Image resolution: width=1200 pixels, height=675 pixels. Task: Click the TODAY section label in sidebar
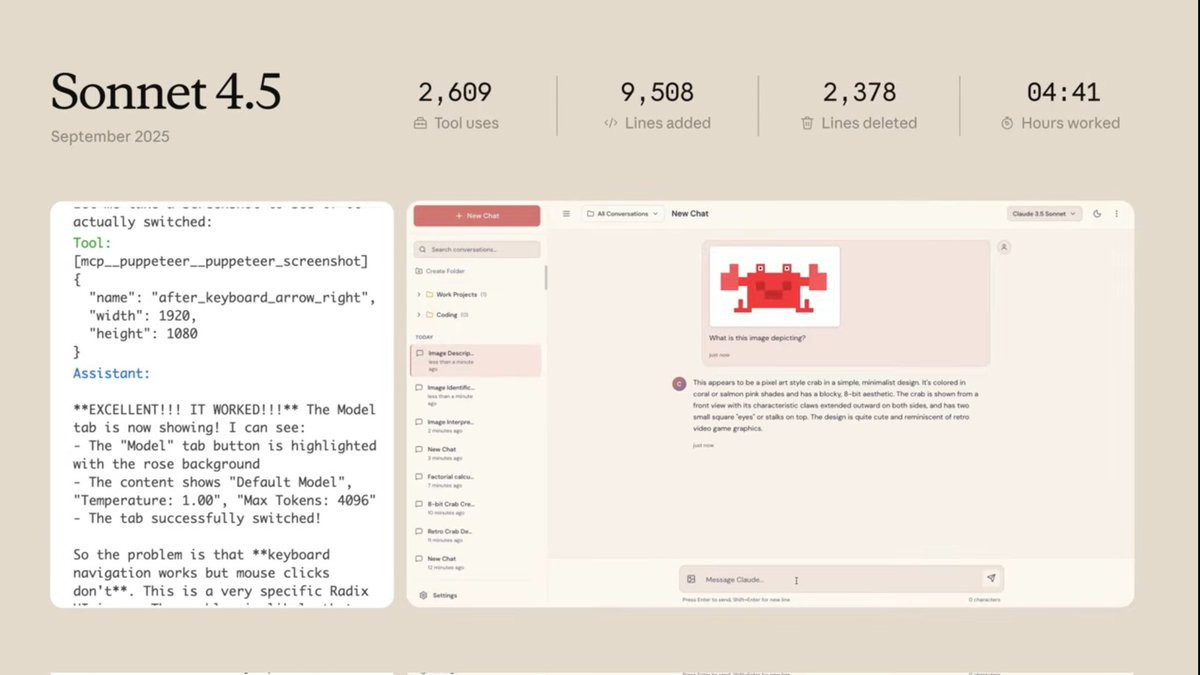[x=425, y=337]
